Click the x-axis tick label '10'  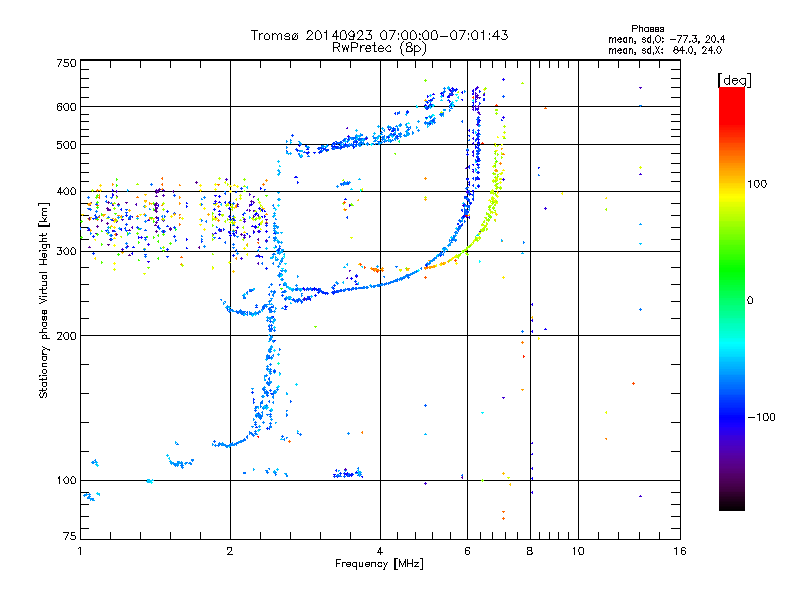(x=578, y=551)
